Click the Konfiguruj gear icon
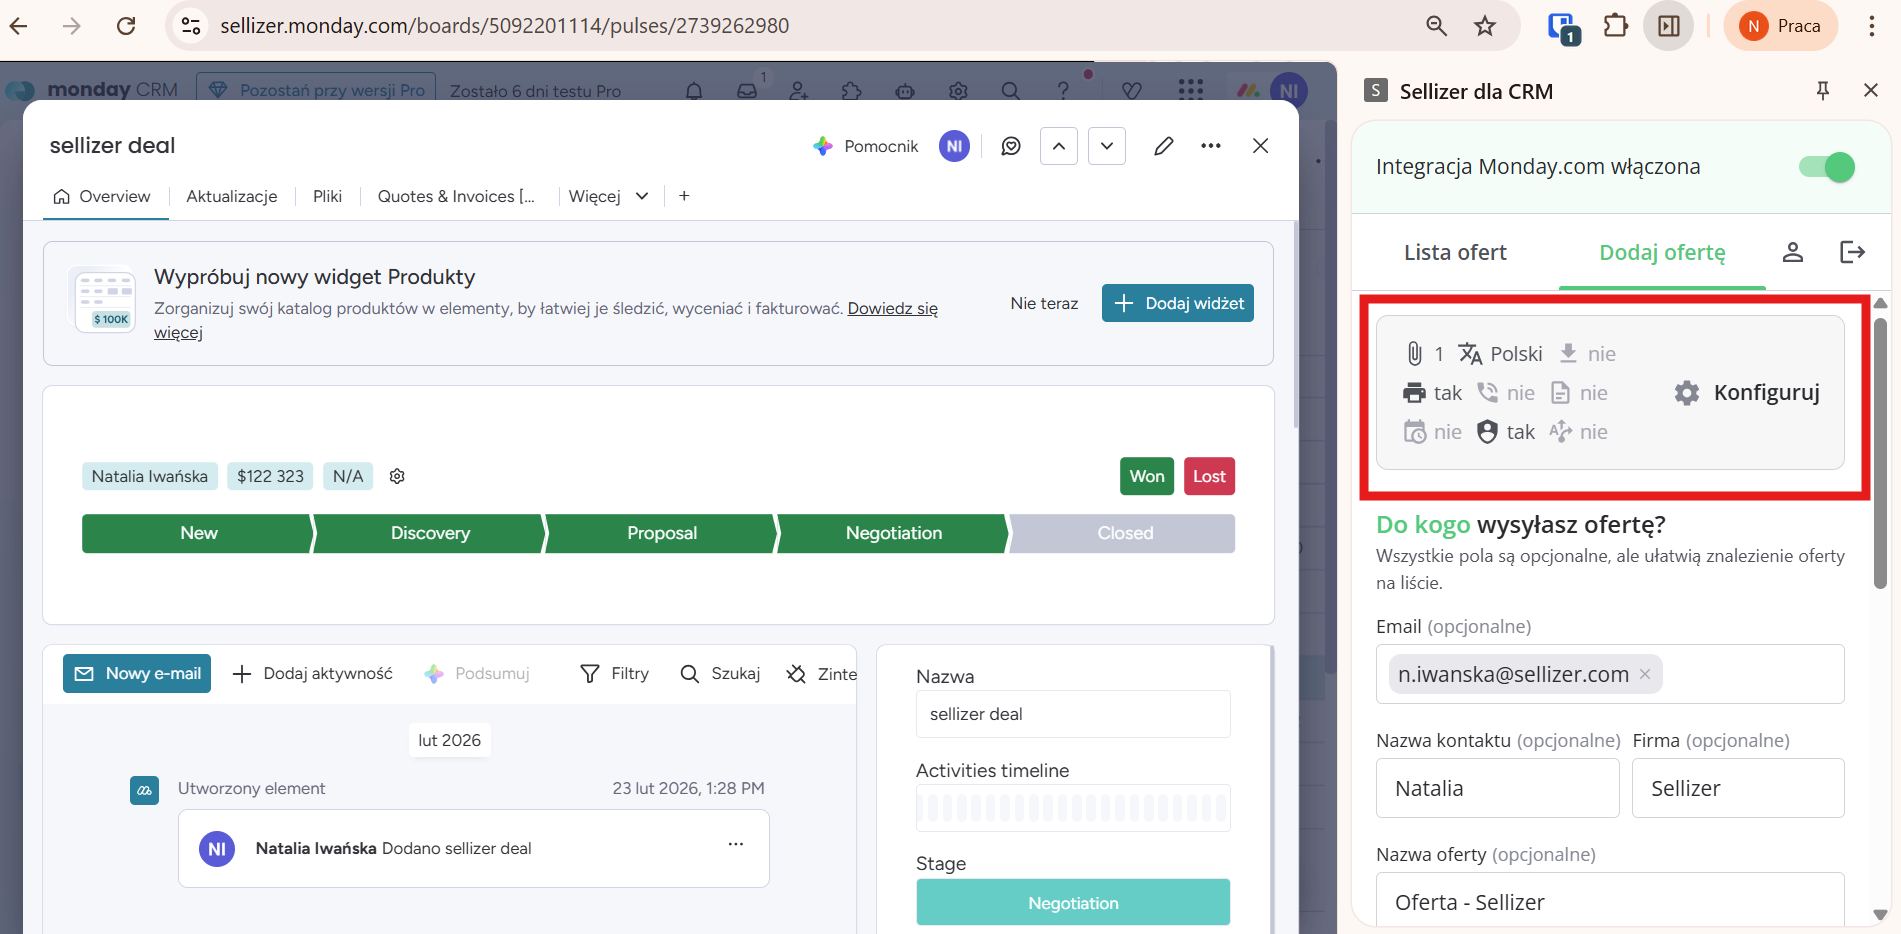This screenshot has height=934, width=1901. coord(1687,393)
